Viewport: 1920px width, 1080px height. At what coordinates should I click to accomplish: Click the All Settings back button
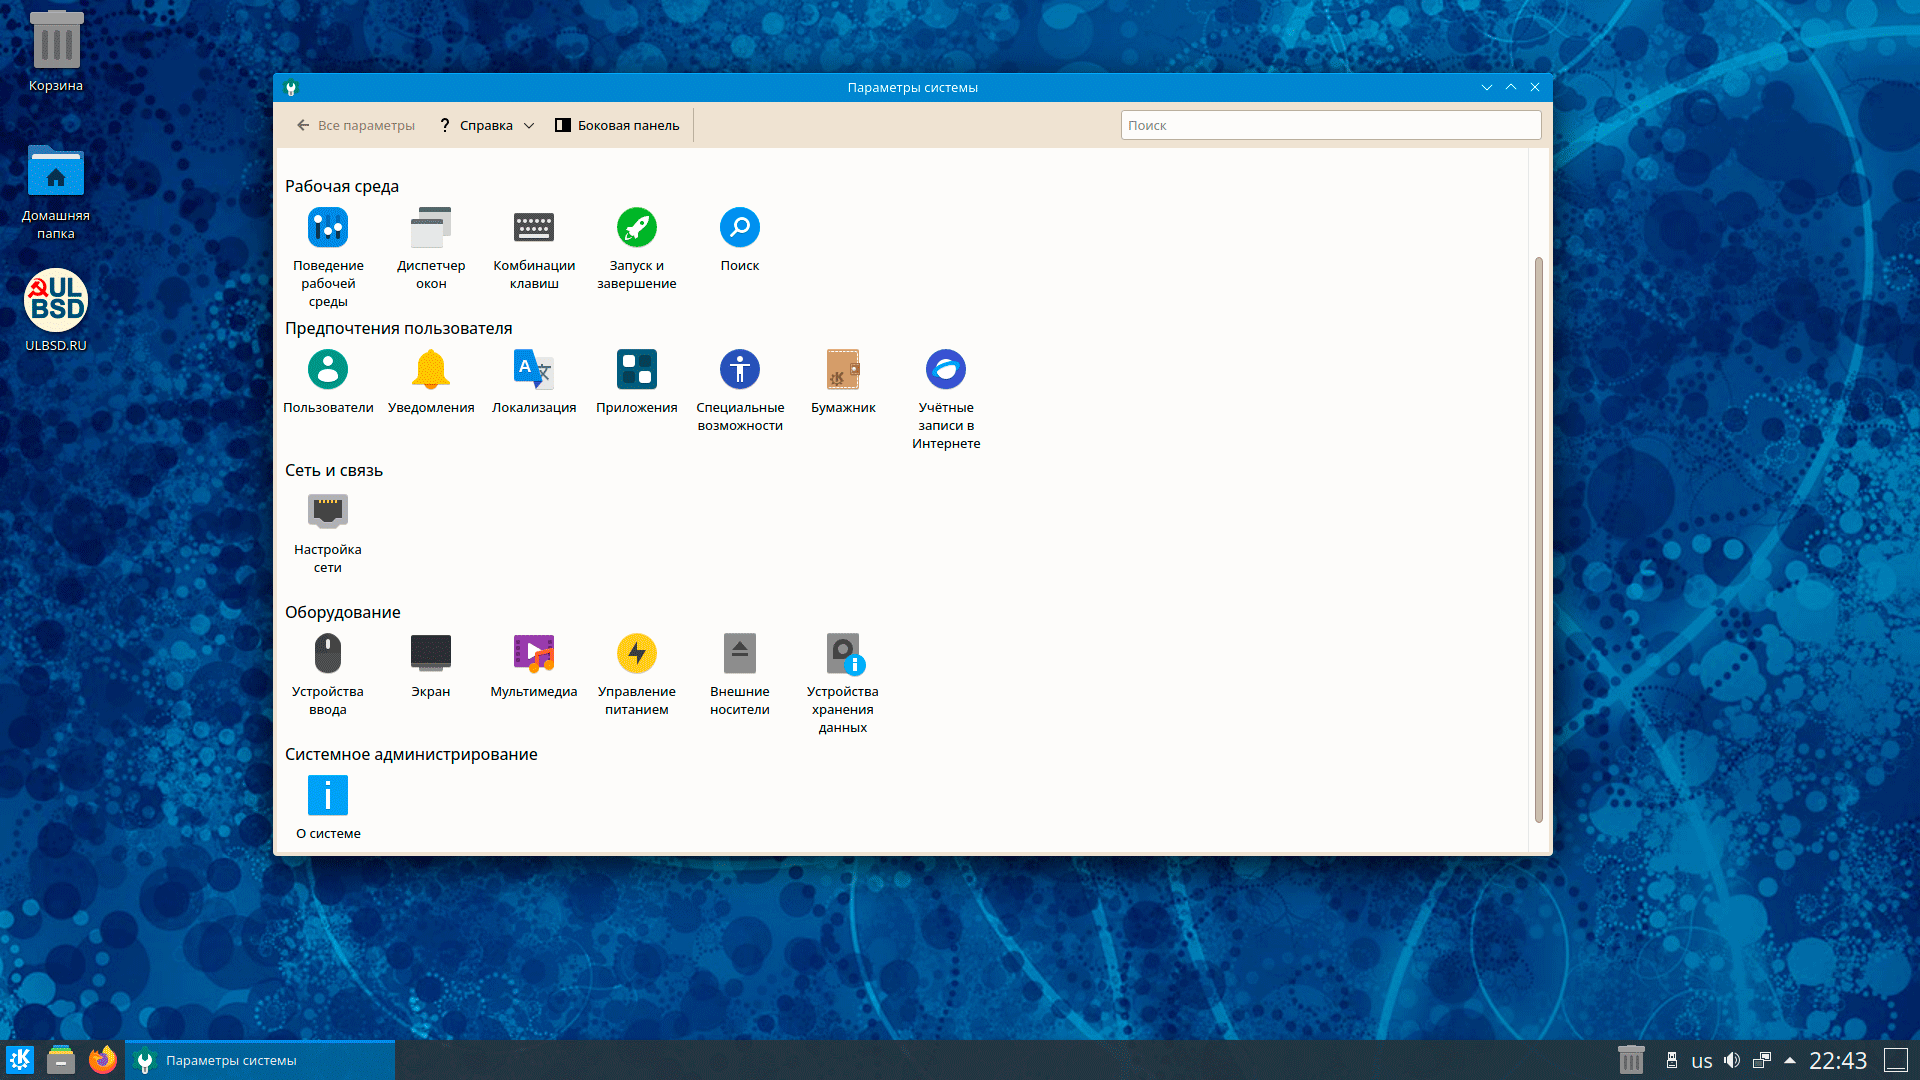[355, 126]
